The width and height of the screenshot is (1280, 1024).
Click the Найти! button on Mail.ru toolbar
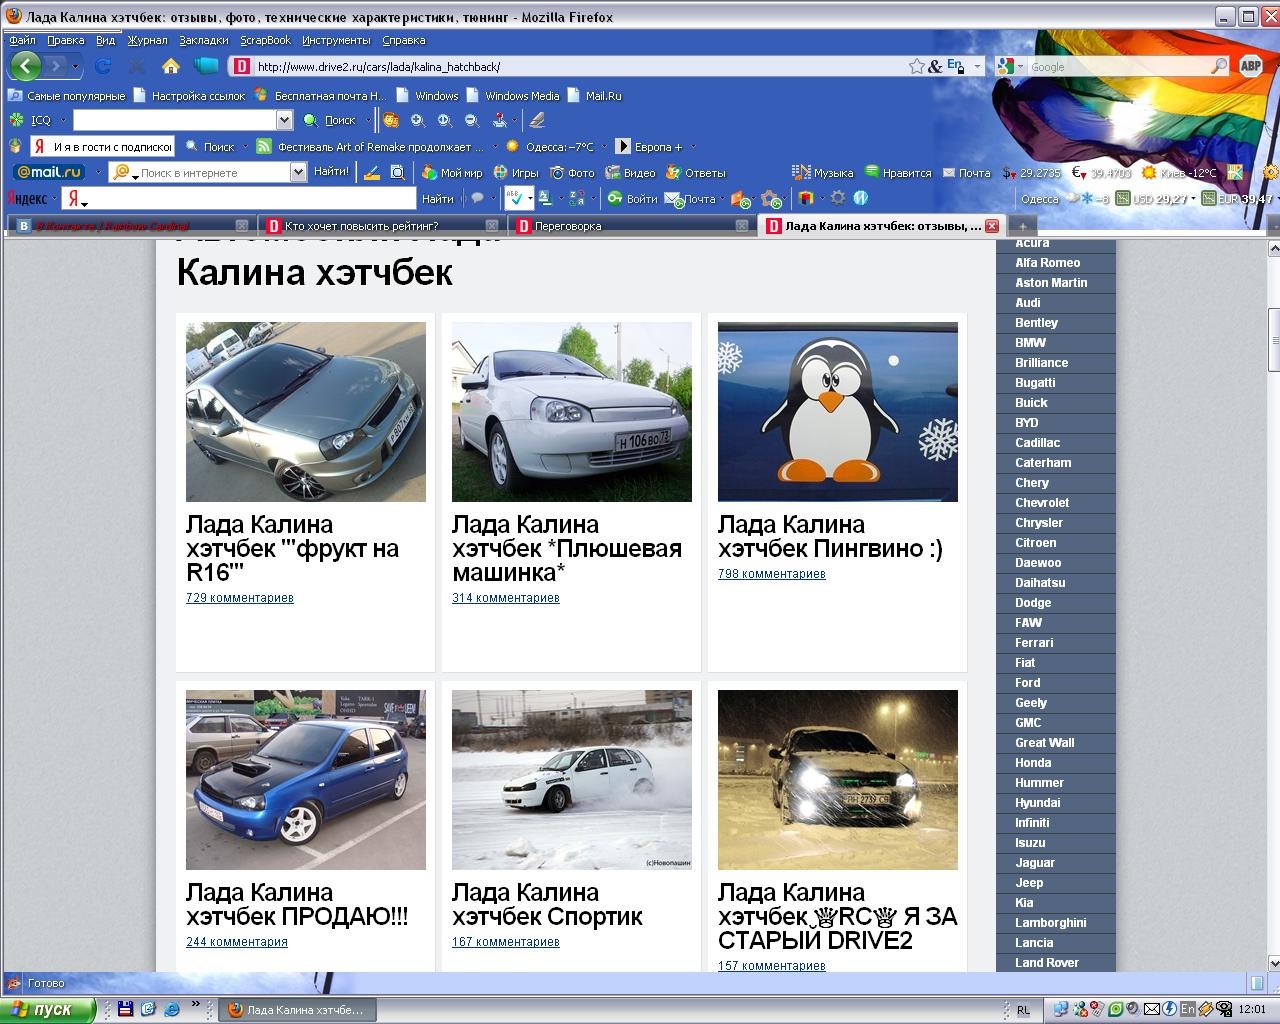pos(331,172)
